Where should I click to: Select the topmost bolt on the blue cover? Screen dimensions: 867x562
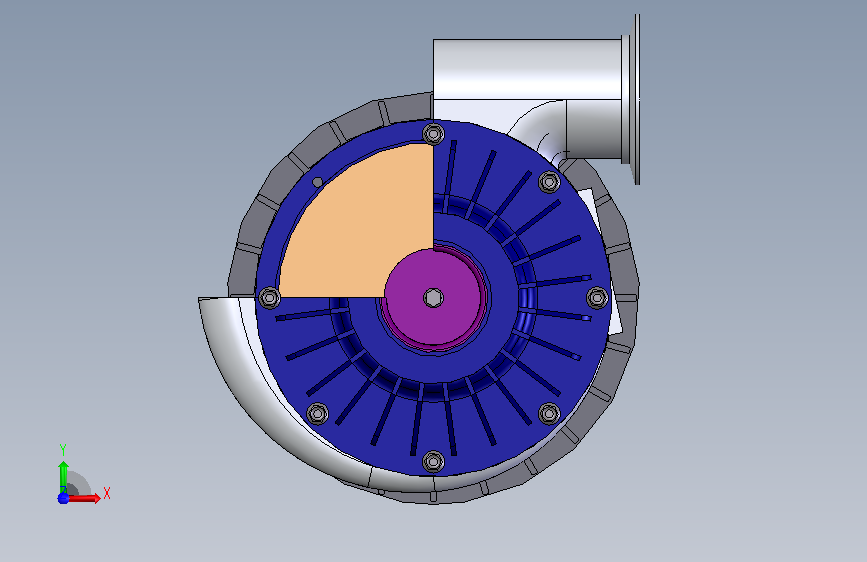434,134
